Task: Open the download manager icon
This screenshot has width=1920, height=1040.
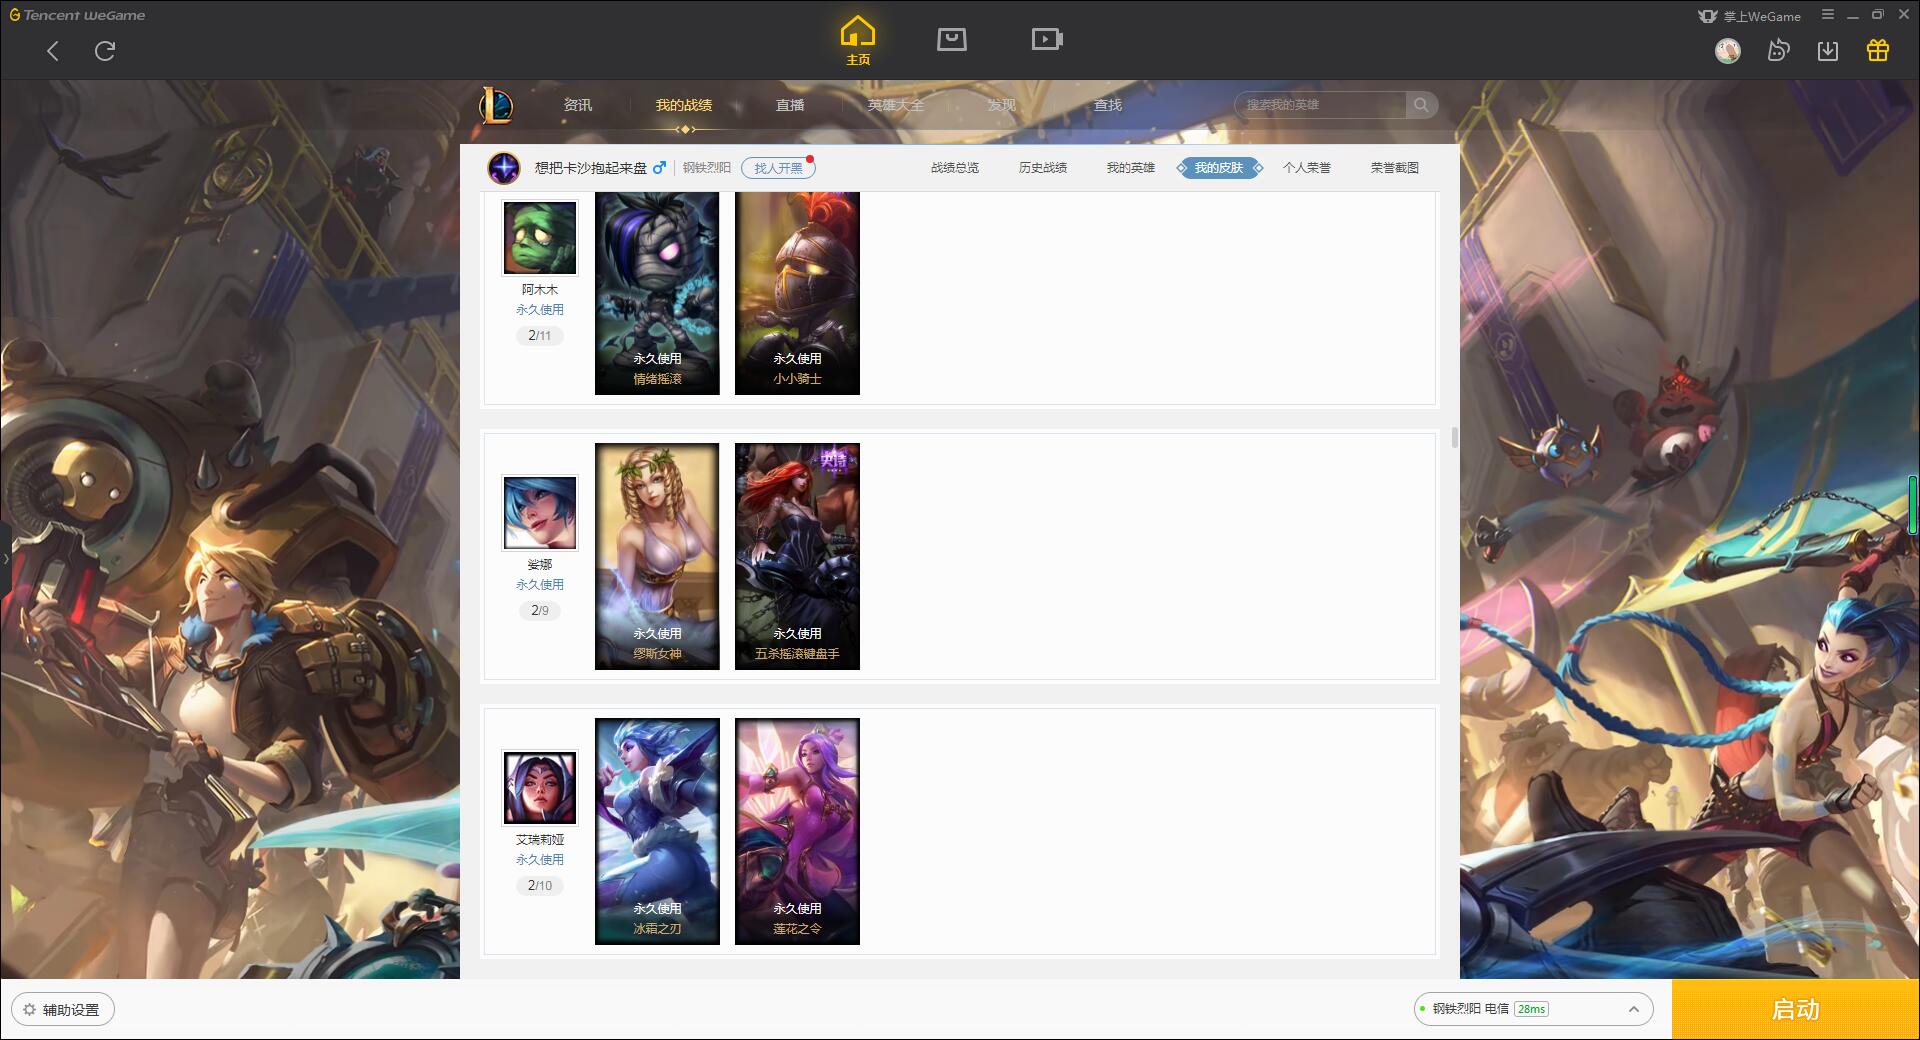Action: [1828, 50]
